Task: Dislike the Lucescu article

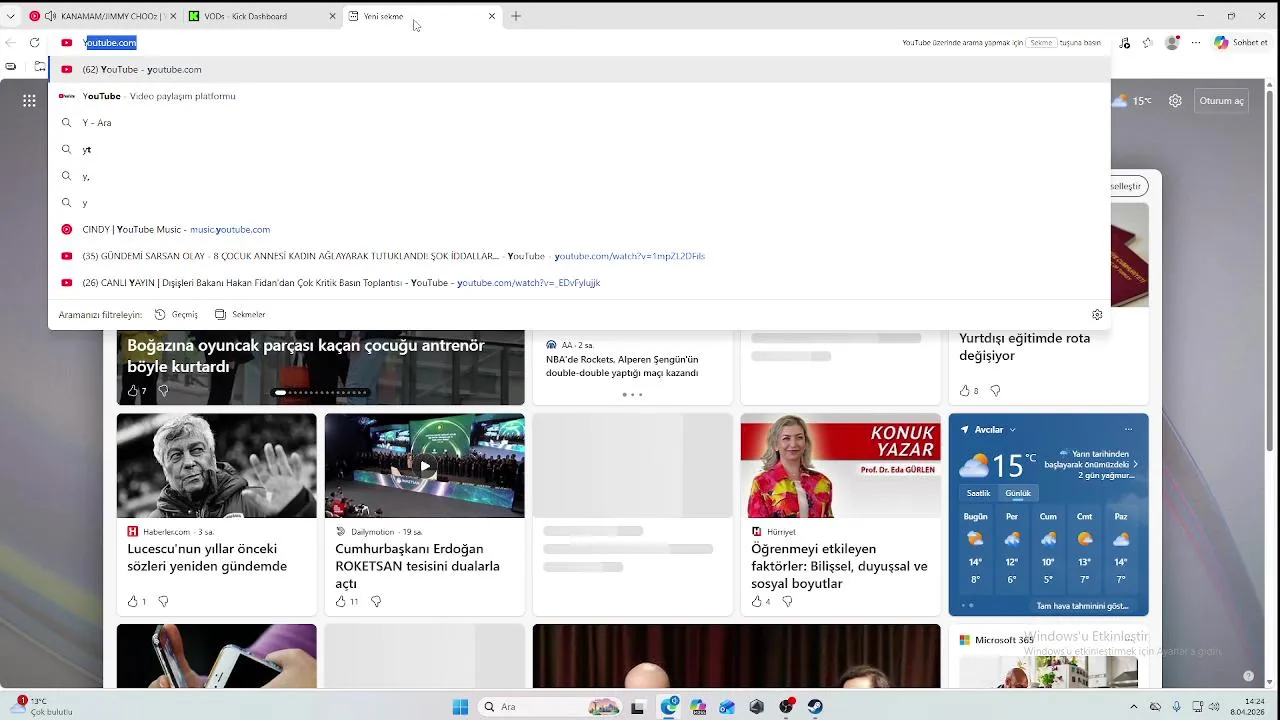Action: tap(163, 601)
